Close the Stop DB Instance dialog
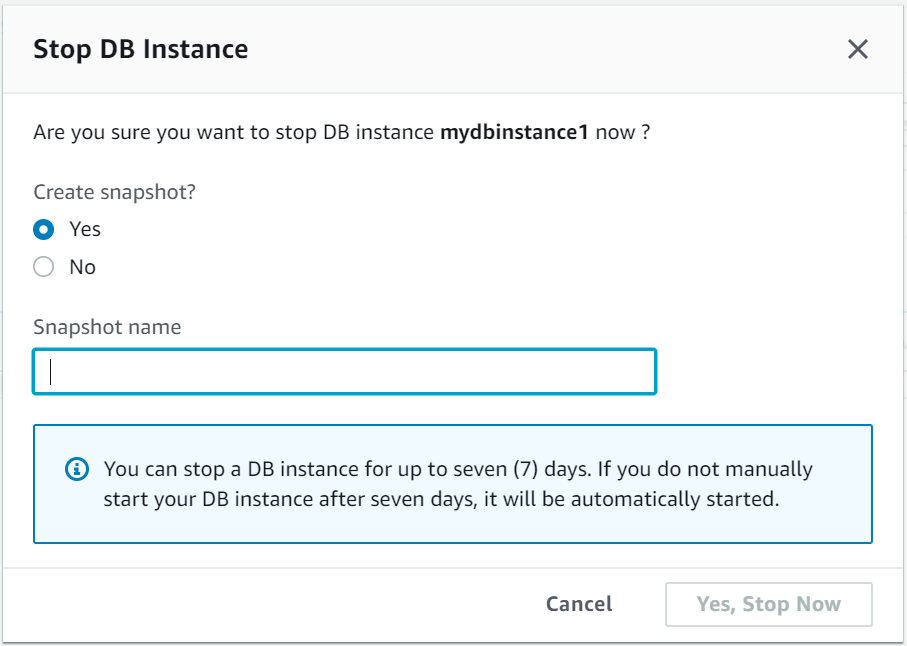The height and width of the screenshot is (646, 907). coord(857,50)
